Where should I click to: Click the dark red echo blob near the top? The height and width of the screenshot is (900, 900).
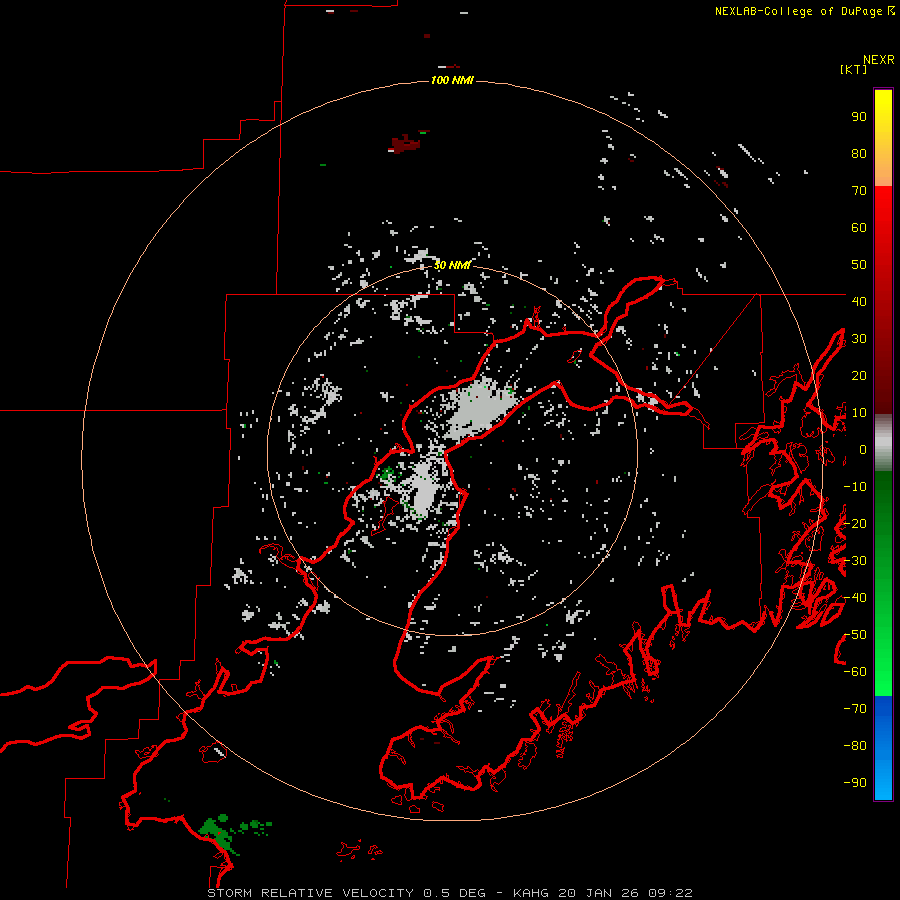coord(406,144)
